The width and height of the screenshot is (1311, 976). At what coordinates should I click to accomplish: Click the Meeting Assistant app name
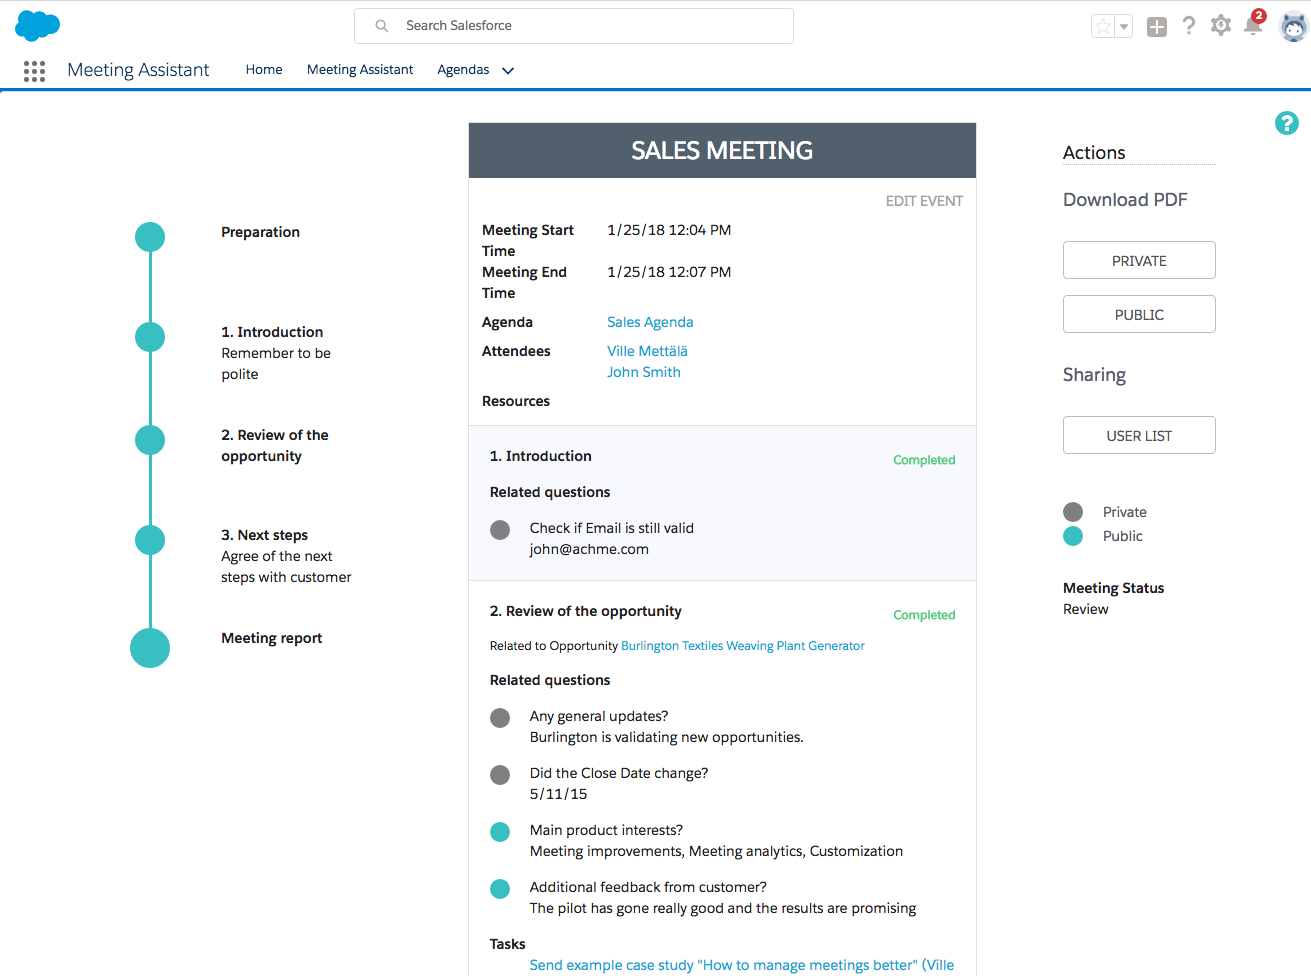click(x=138, y=70)
